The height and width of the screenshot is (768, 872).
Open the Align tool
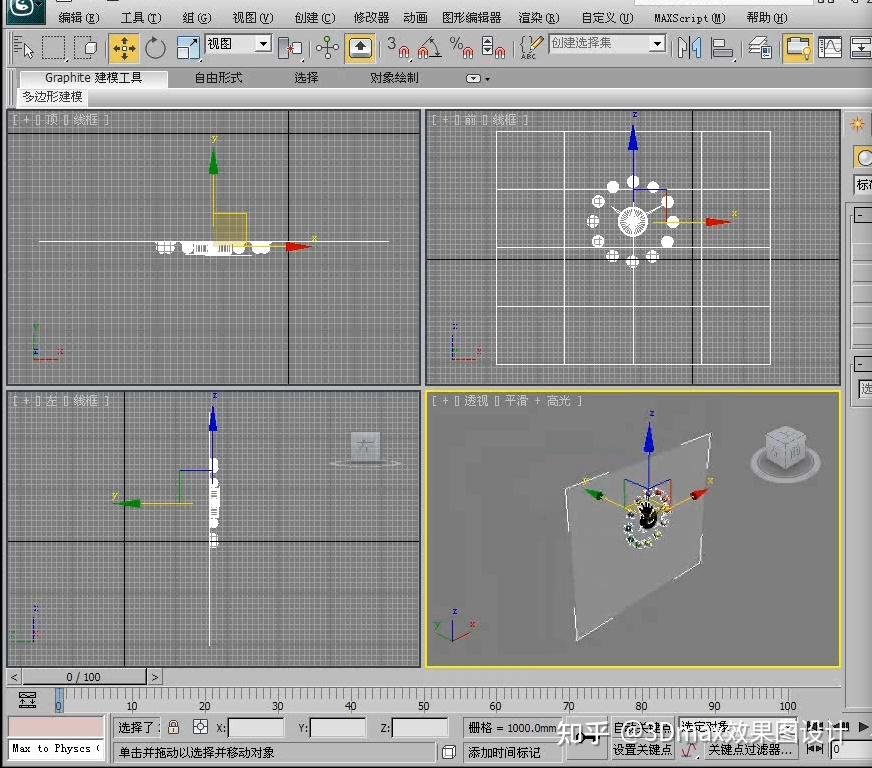722,45
